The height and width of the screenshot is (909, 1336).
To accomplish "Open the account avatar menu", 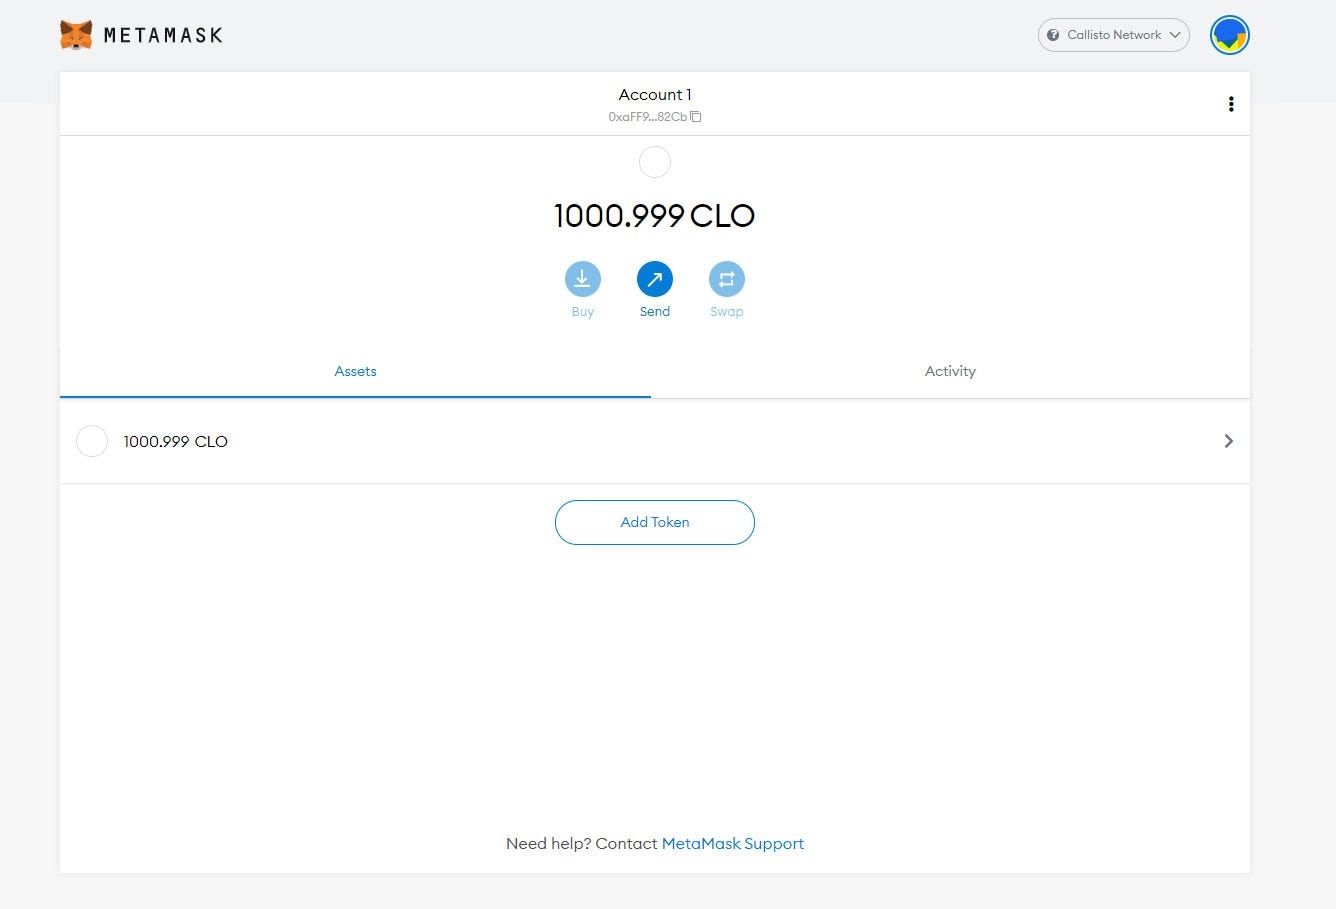I will tap(1229, 35).
